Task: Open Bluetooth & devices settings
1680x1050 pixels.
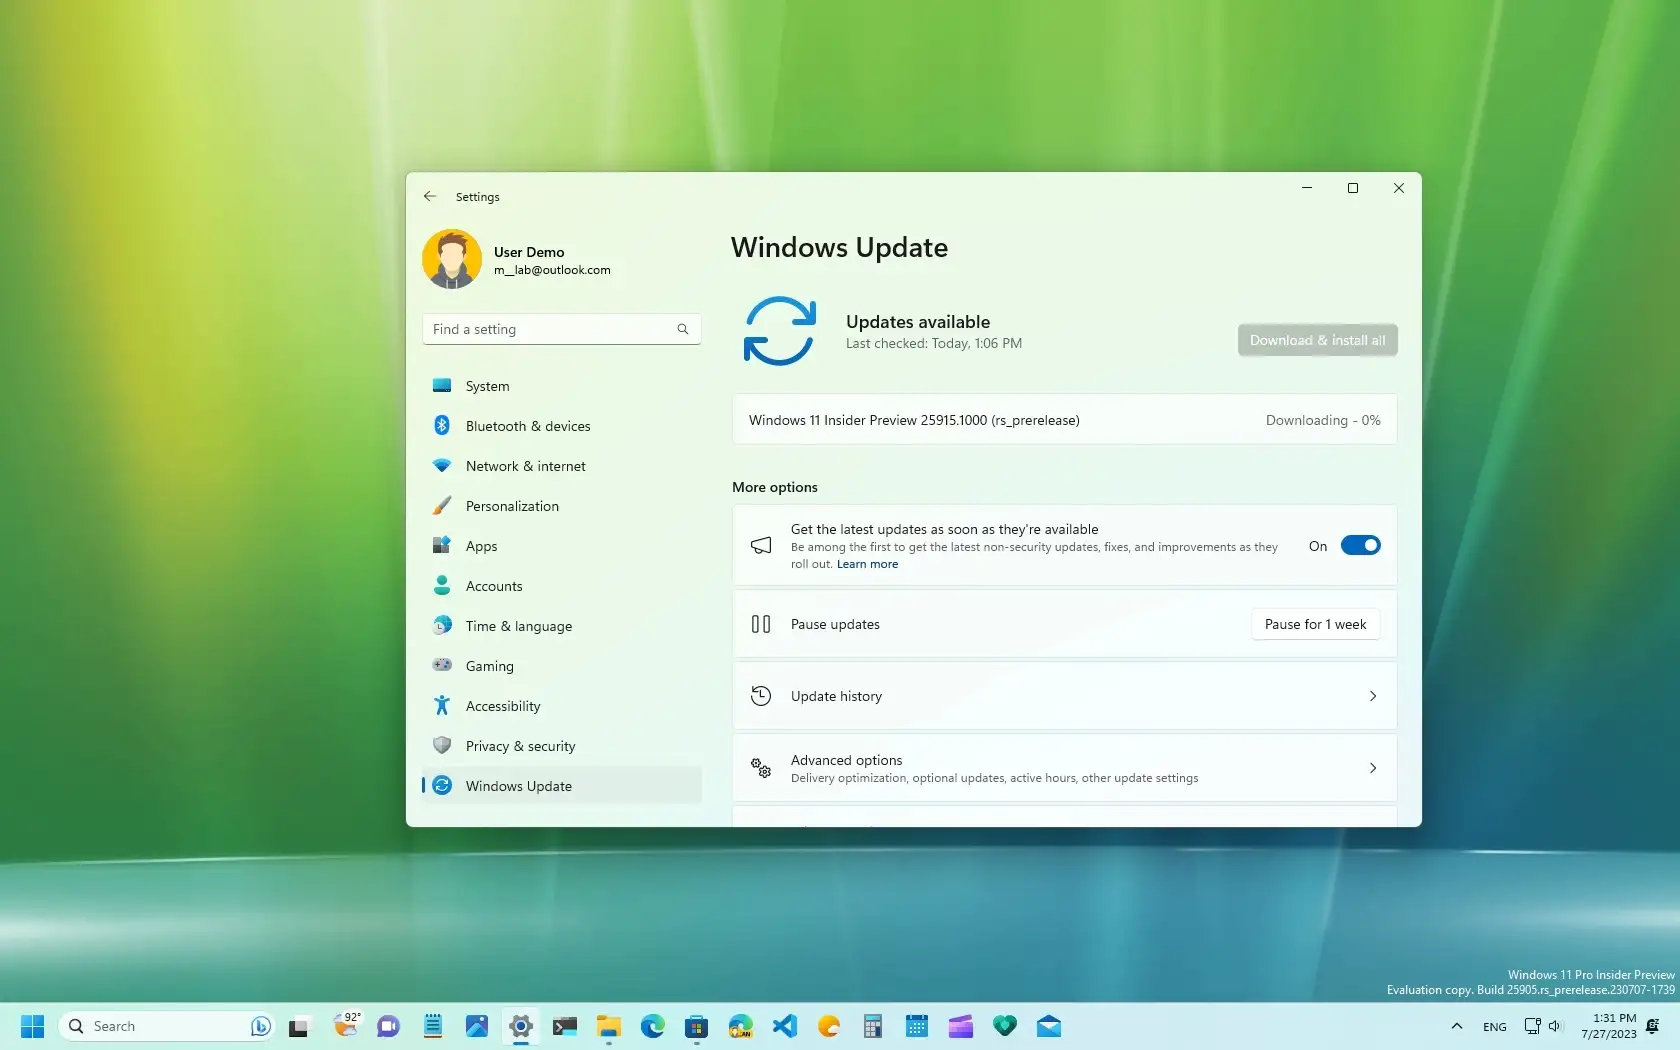Action: (x=561, y=426)
